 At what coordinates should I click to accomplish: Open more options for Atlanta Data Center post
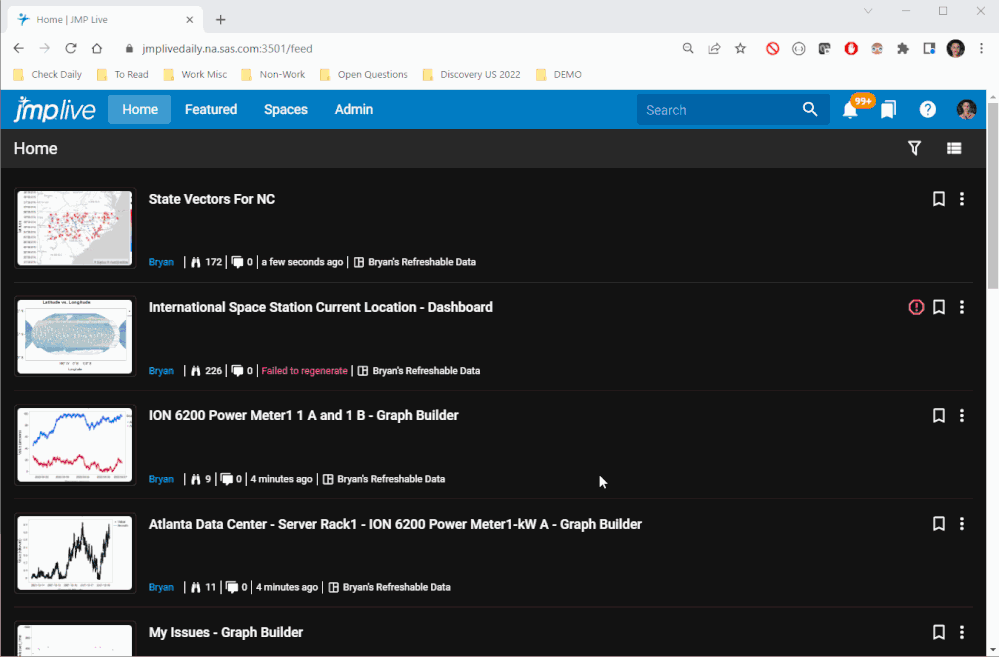pyautogui.click(x=962, y=524)
